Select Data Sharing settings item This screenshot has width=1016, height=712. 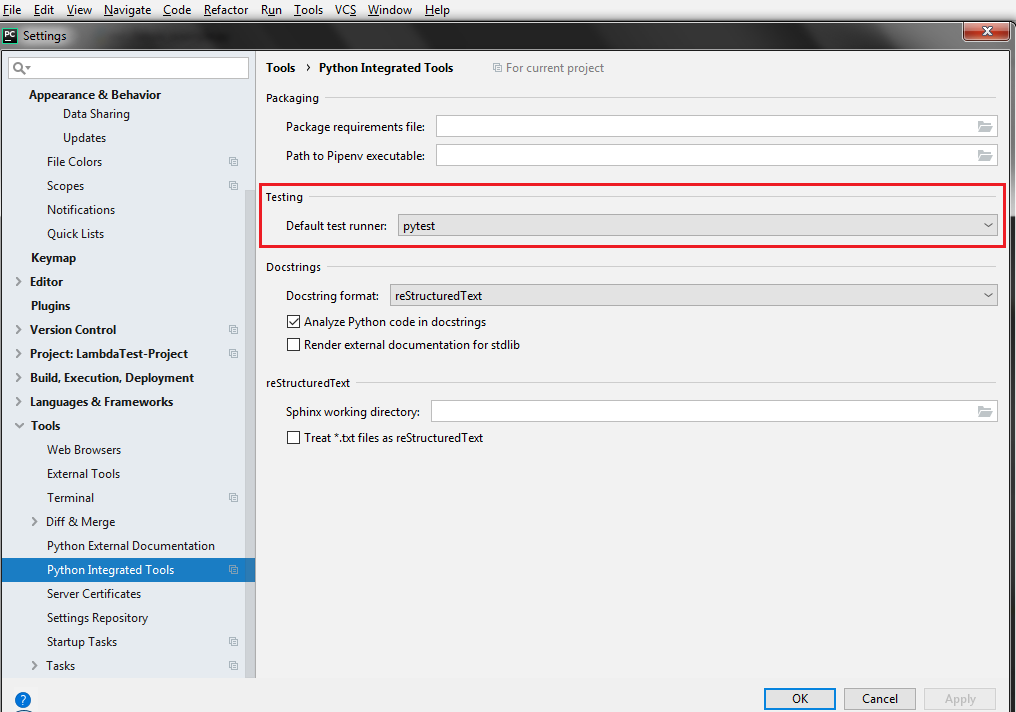tap(96, 114)
